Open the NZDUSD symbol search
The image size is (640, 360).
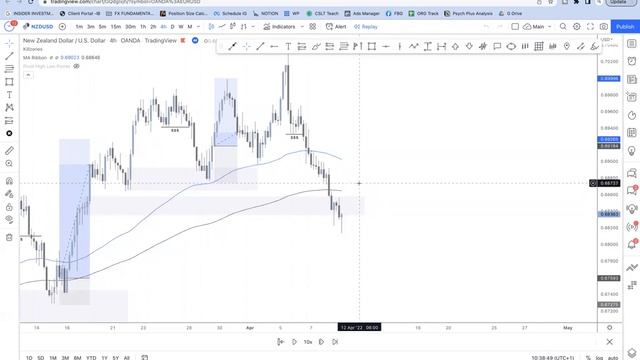(x=38, y=27)
